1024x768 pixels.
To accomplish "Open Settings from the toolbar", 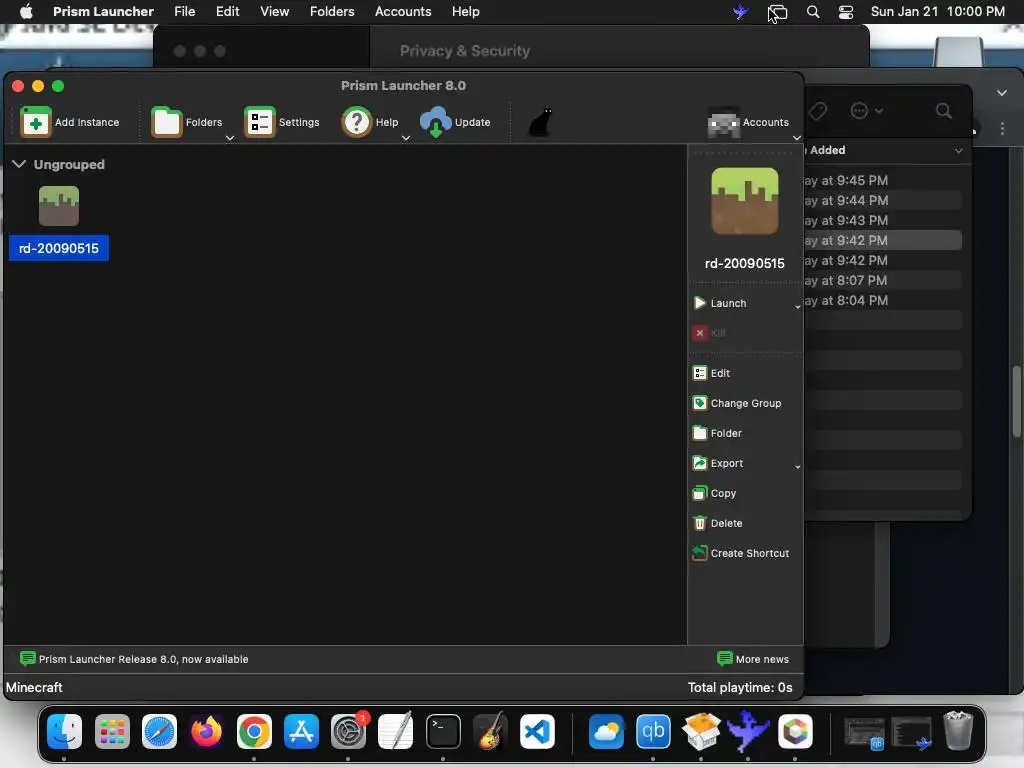I will click(x=282, y=122).
